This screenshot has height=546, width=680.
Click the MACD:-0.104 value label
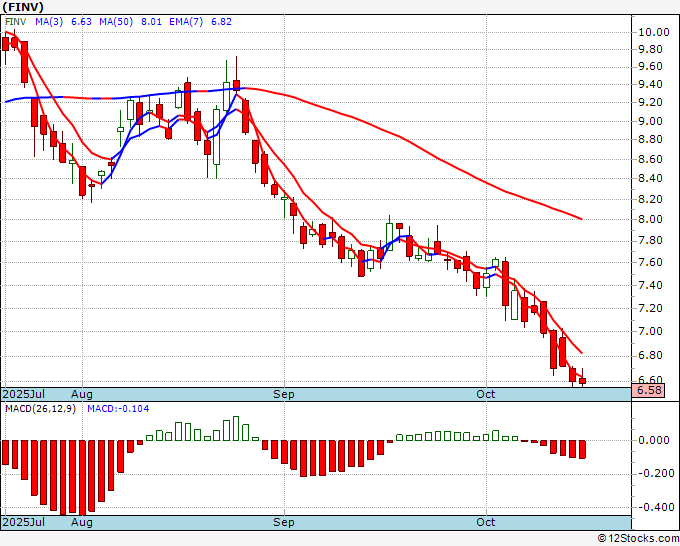(x=118, y=409)
